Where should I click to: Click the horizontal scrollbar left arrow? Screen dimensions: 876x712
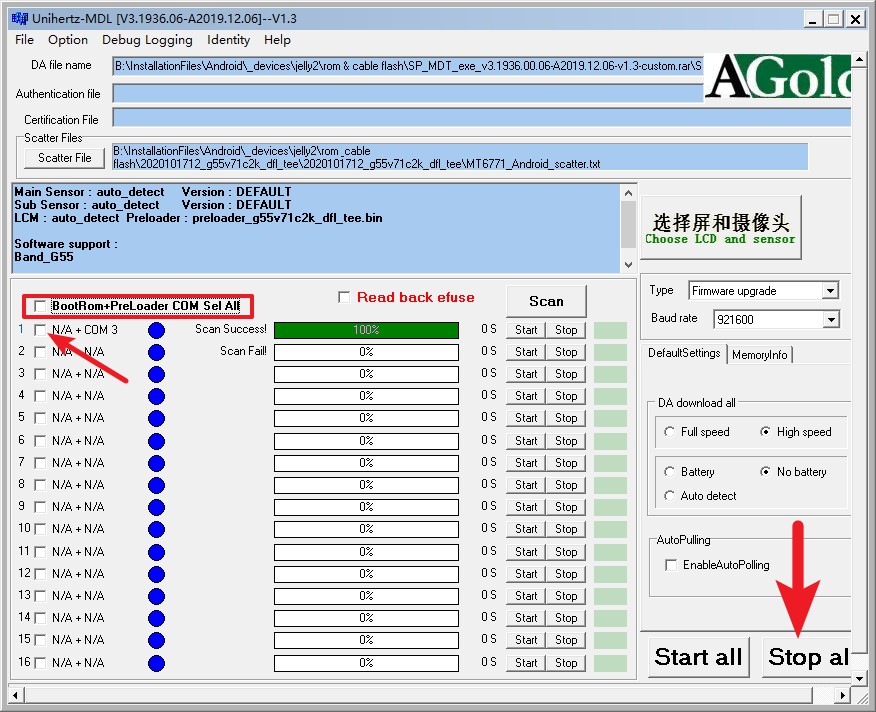(x=16, y=696)
